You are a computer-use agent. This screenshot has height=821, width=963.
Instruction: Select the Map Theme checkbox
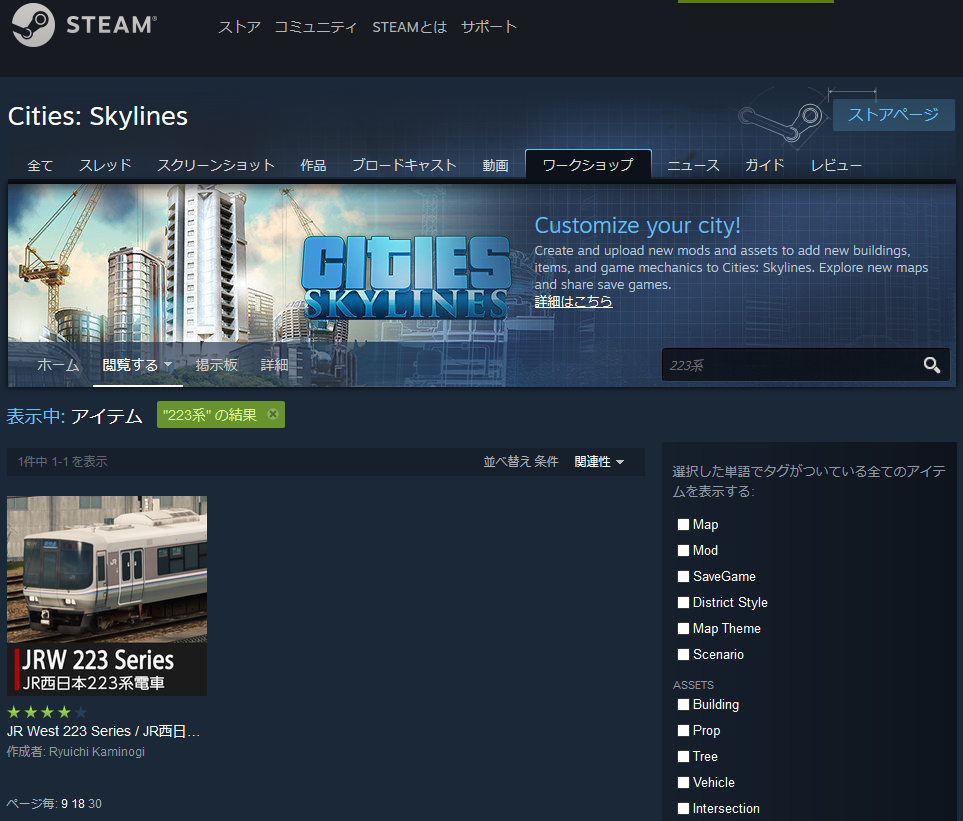click(683, 628)
